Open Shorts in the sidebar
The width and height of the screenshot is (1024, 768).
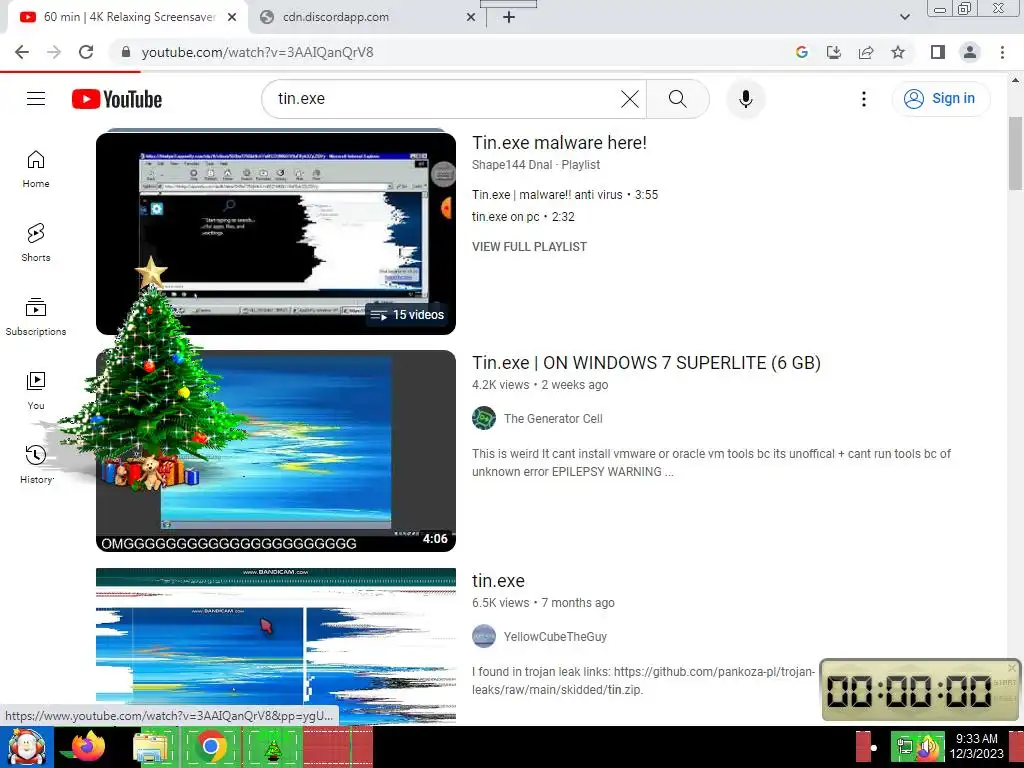[36, 243]
